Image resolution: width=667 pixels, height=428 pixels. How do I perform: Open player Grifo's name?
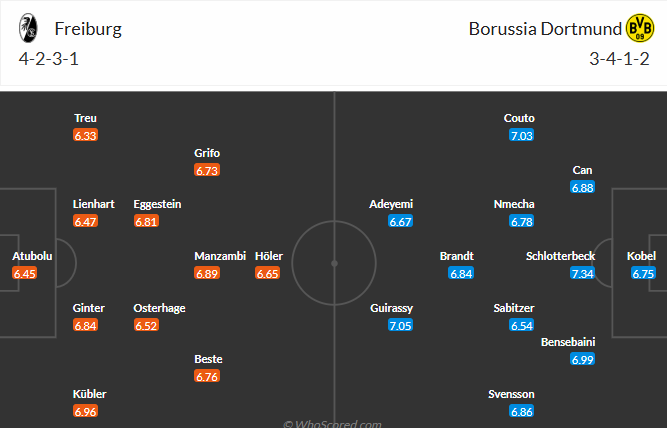click(x=207, y=153)
